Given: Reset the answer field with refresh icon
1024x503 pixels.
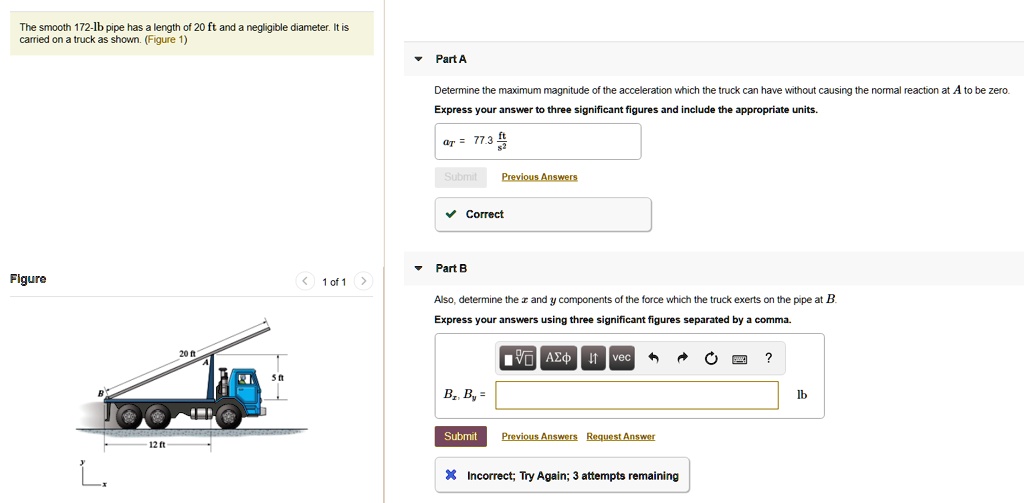Looking at the screenshot, I should 711,359.
